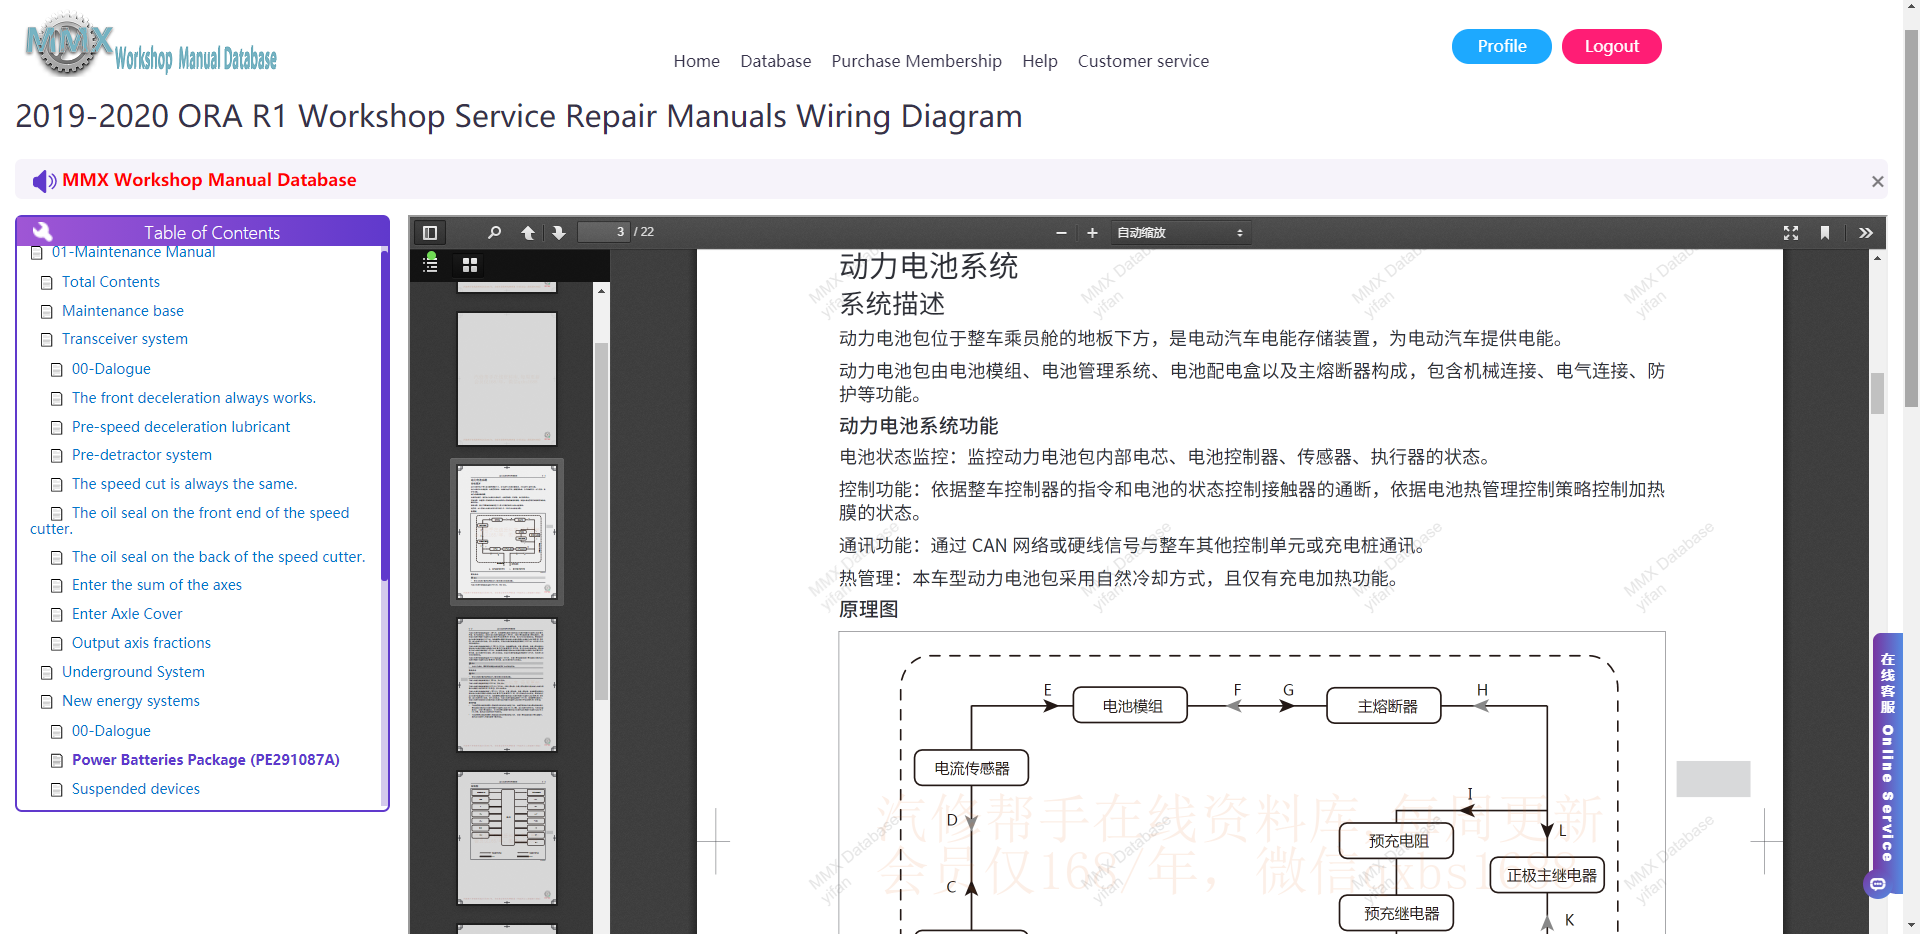Close the MMX announcement bar
The height and width of the screenshot is (934, 1920).
(1877, 182)
